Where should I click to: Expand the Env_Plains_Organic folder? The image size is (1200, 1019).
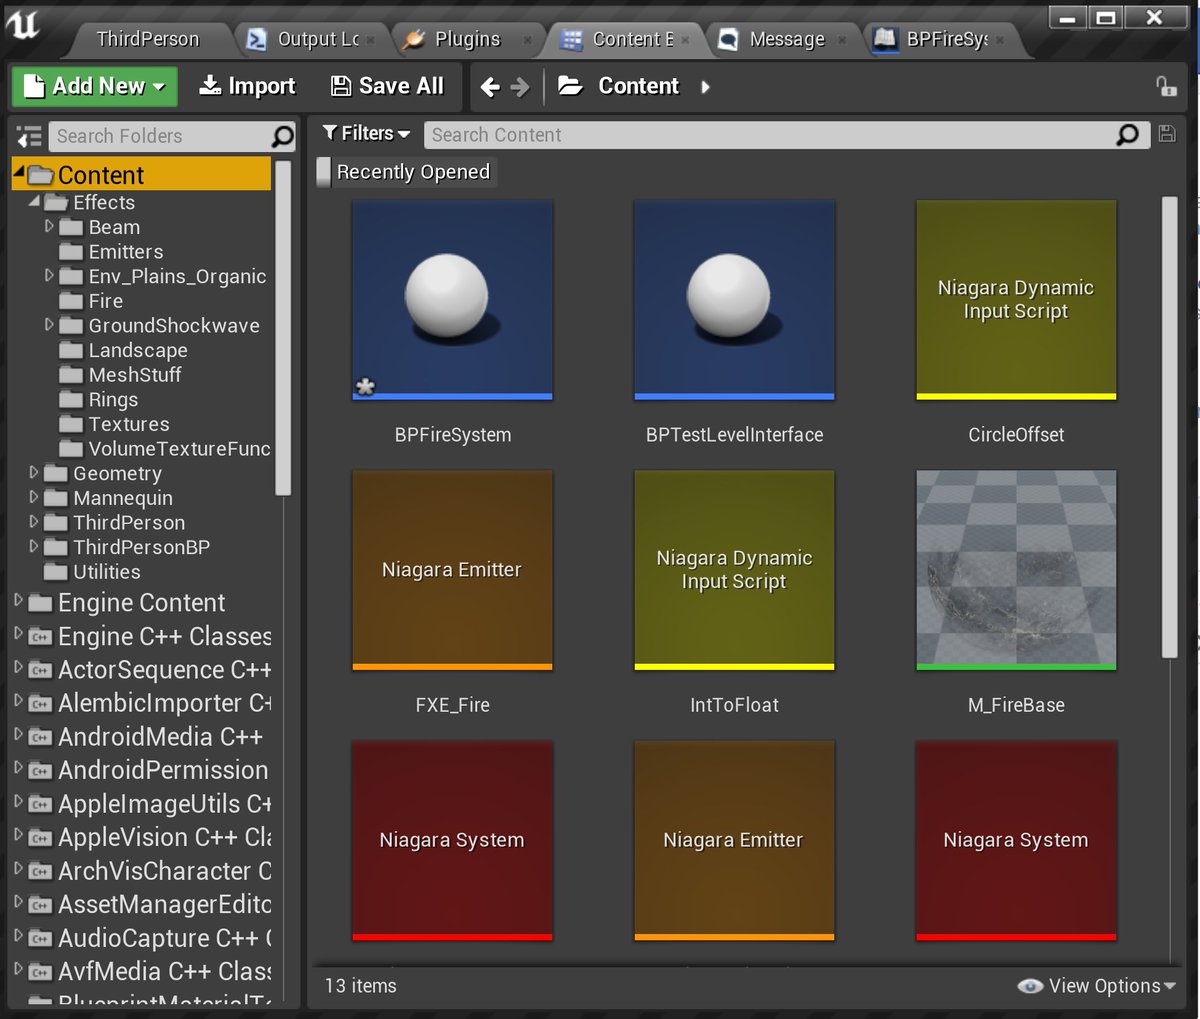[x=49, y=275]
